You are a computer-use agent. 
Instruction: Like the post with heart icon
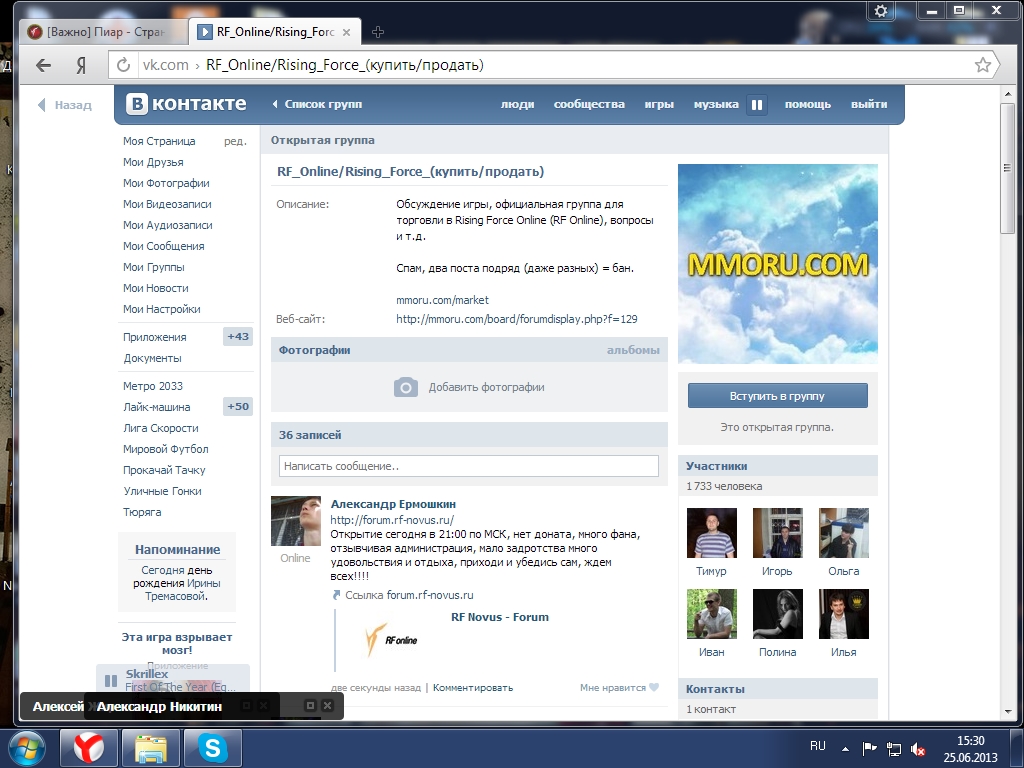coord(654,687)
